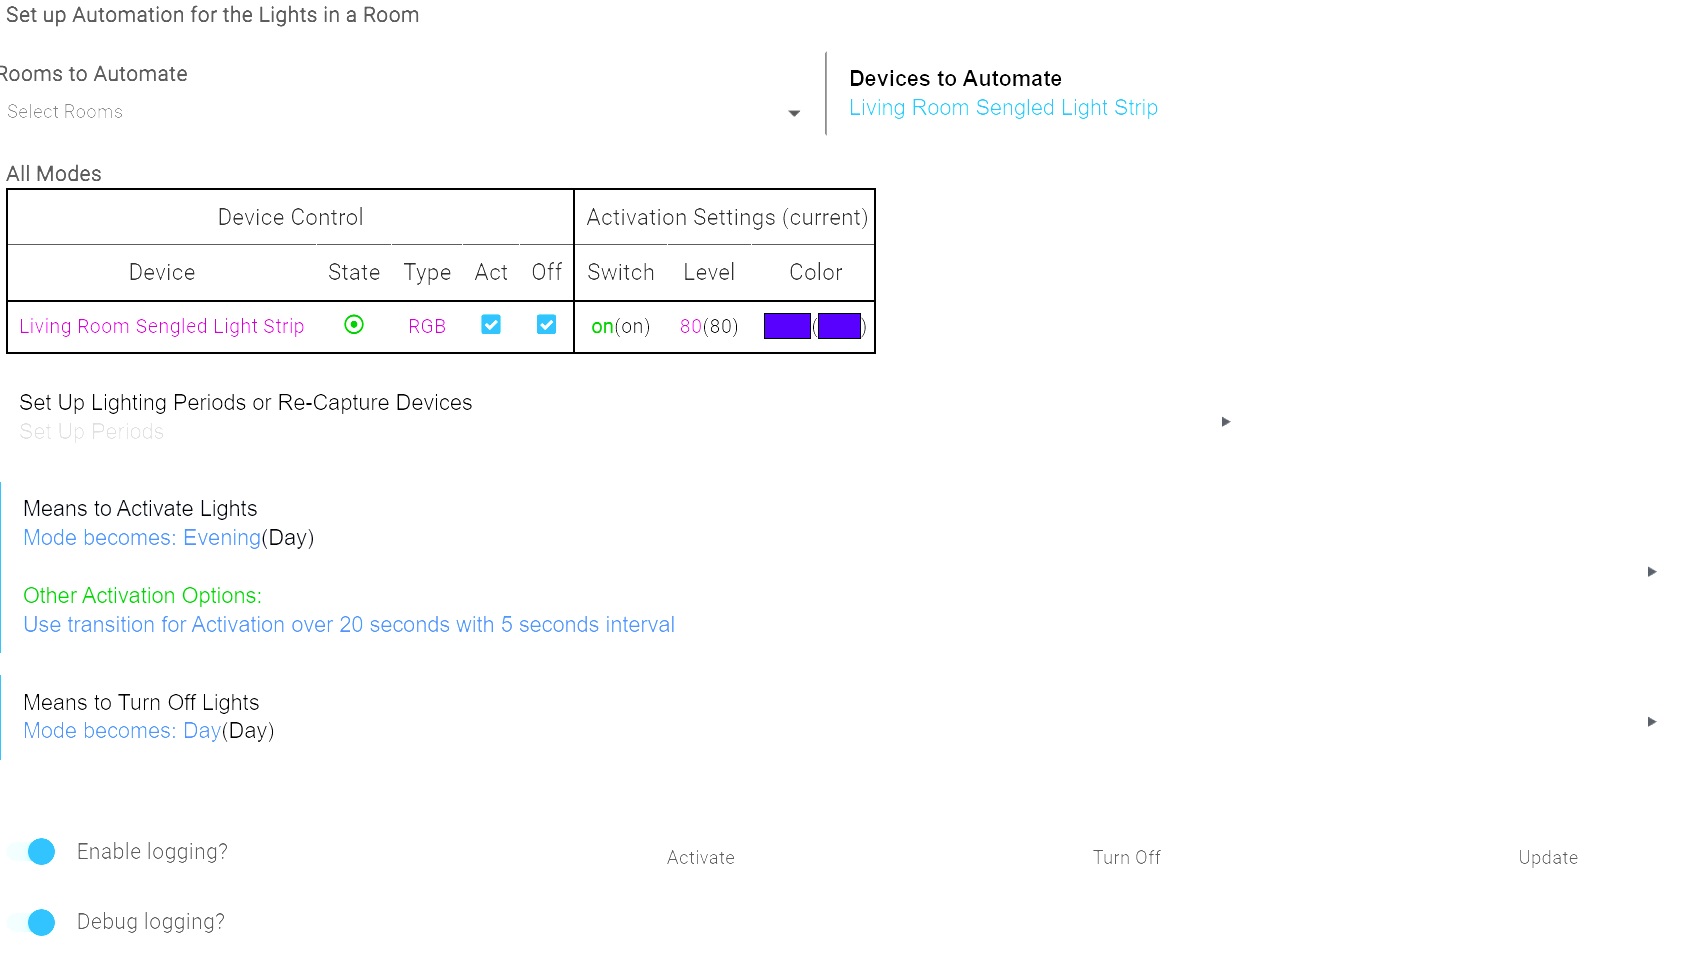
Task: Uncheck the Off checkbox for the light strip
Action: coord(546,325)
